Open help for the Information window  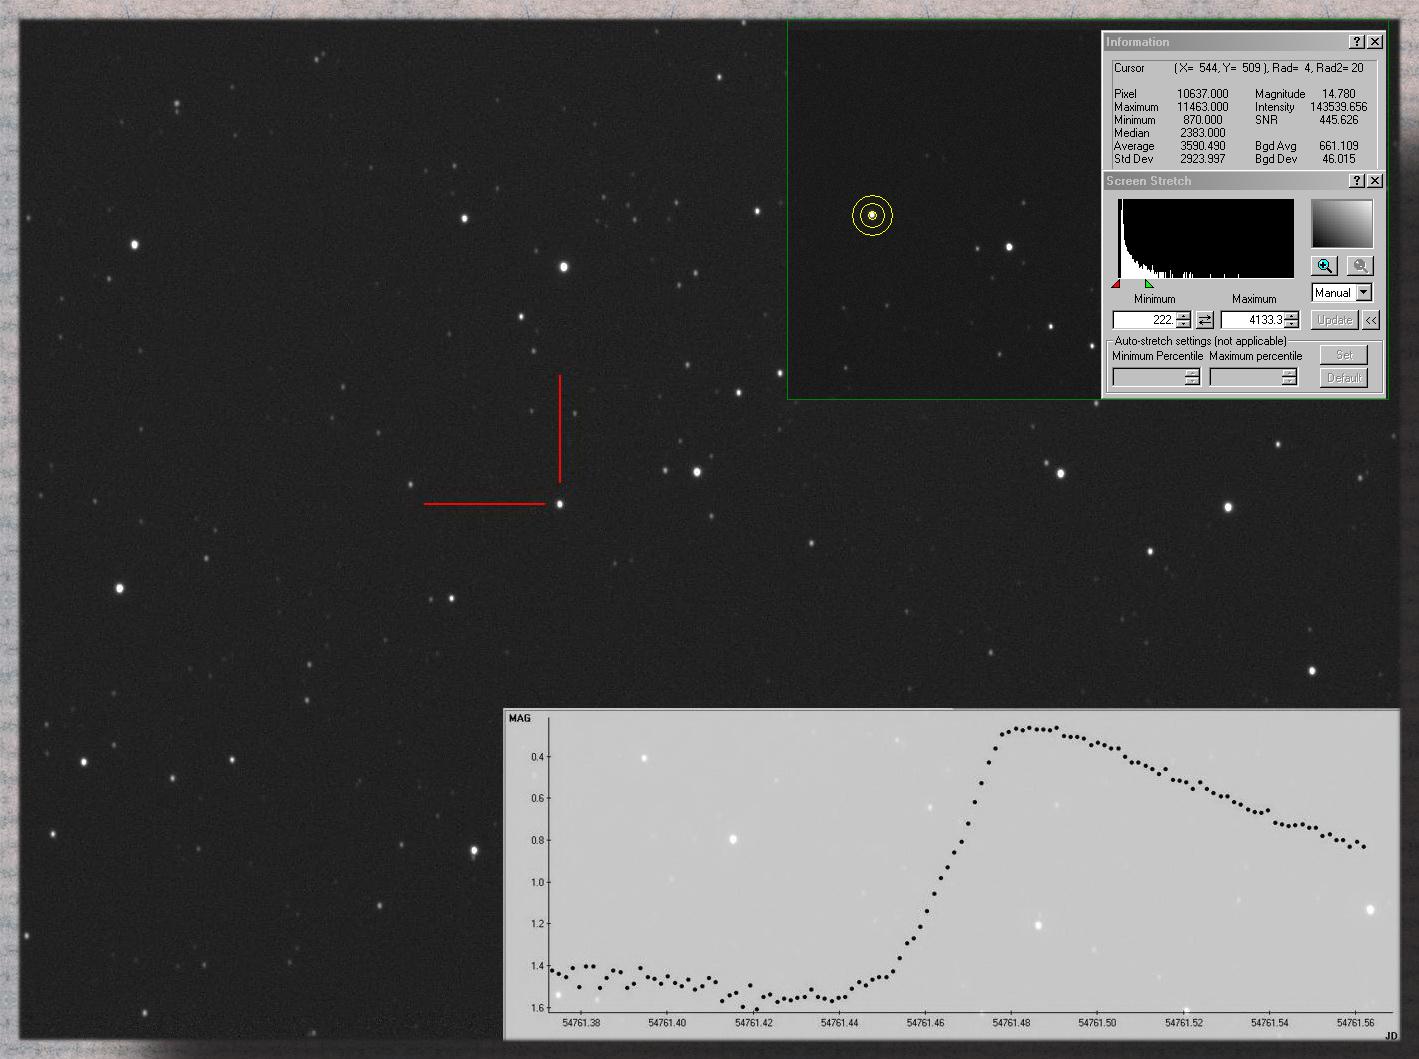coord(1357,42)
